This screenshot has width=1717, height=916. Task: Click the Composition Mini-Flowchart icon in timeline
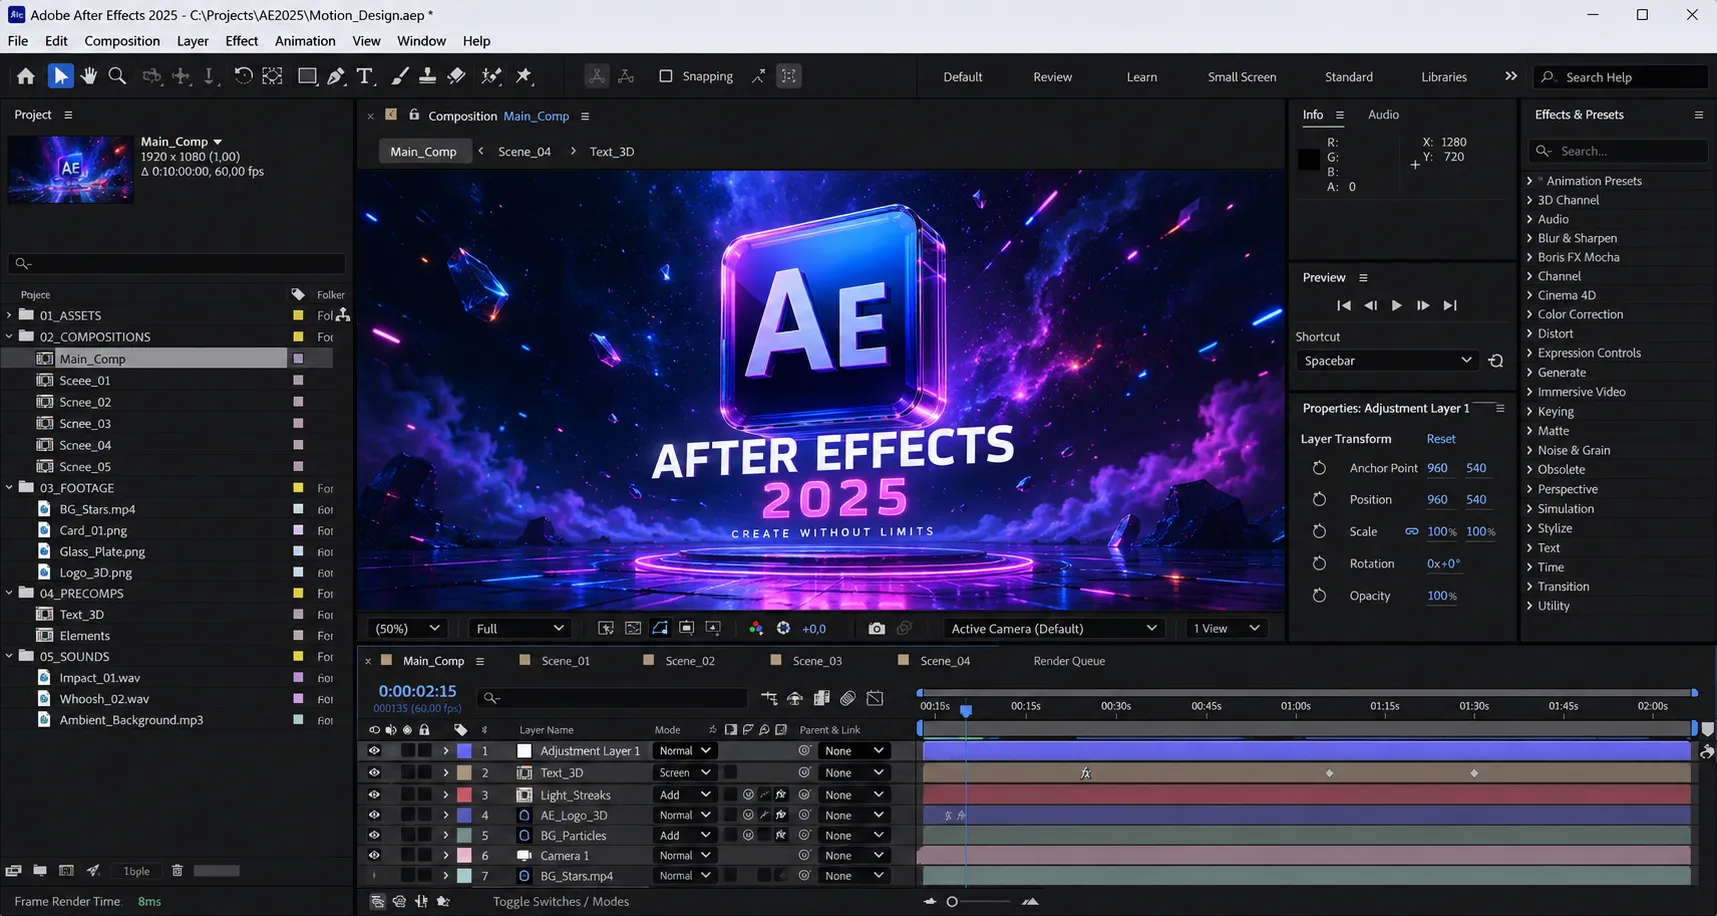pos(769,698)
